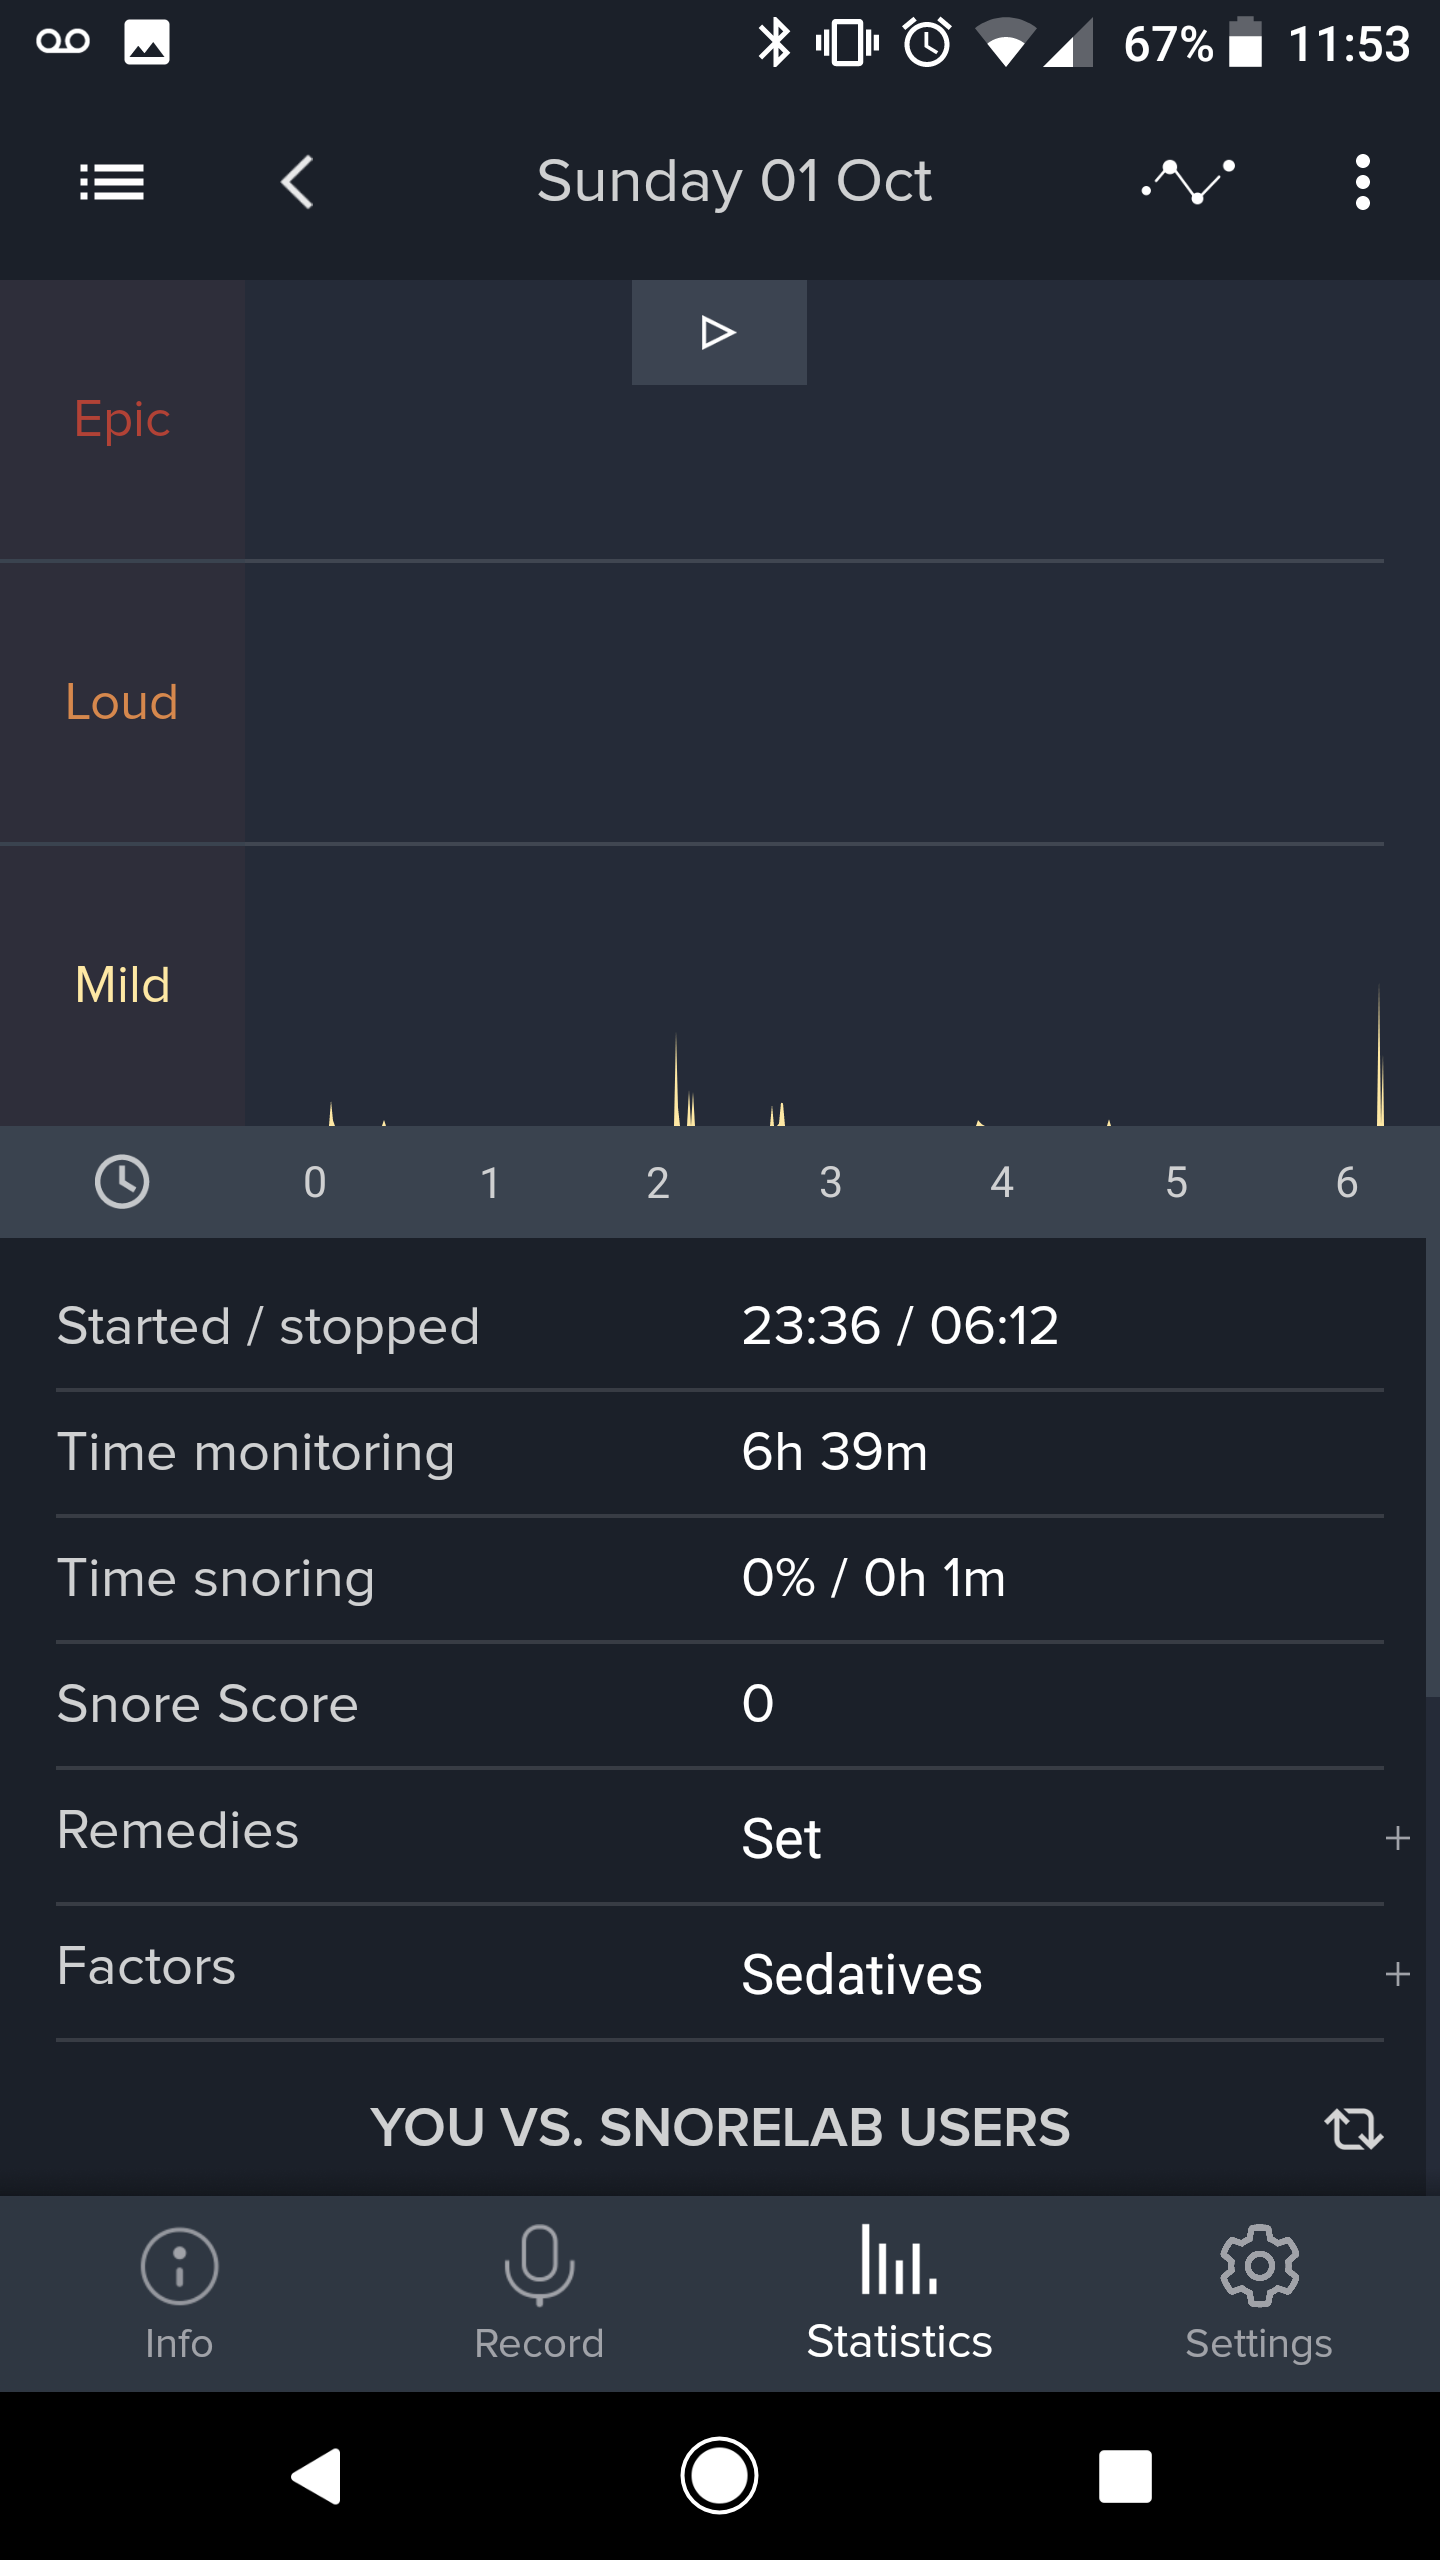Play the recorded snoring audio
The width and height of the screenshot is (1440, 2560).
point(718,332)
